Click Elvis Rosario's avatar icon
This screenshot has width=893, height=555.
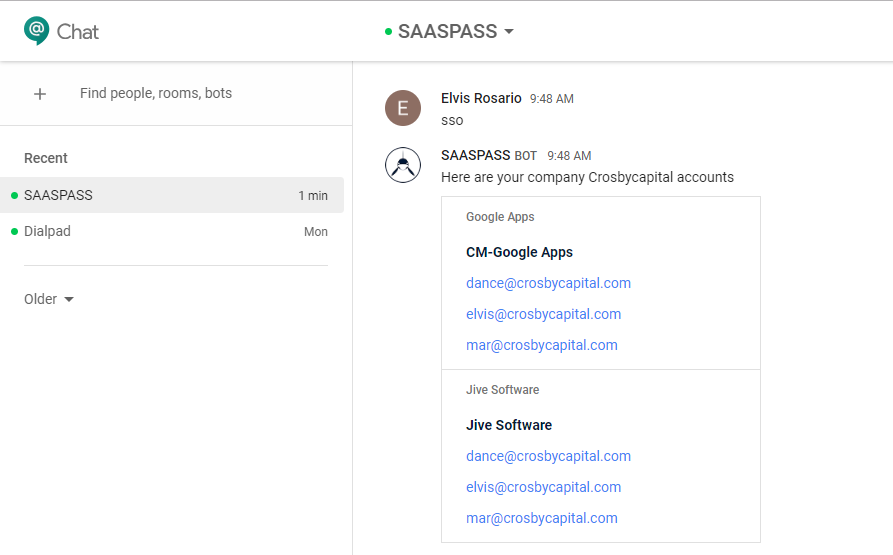tap(403, 108)
